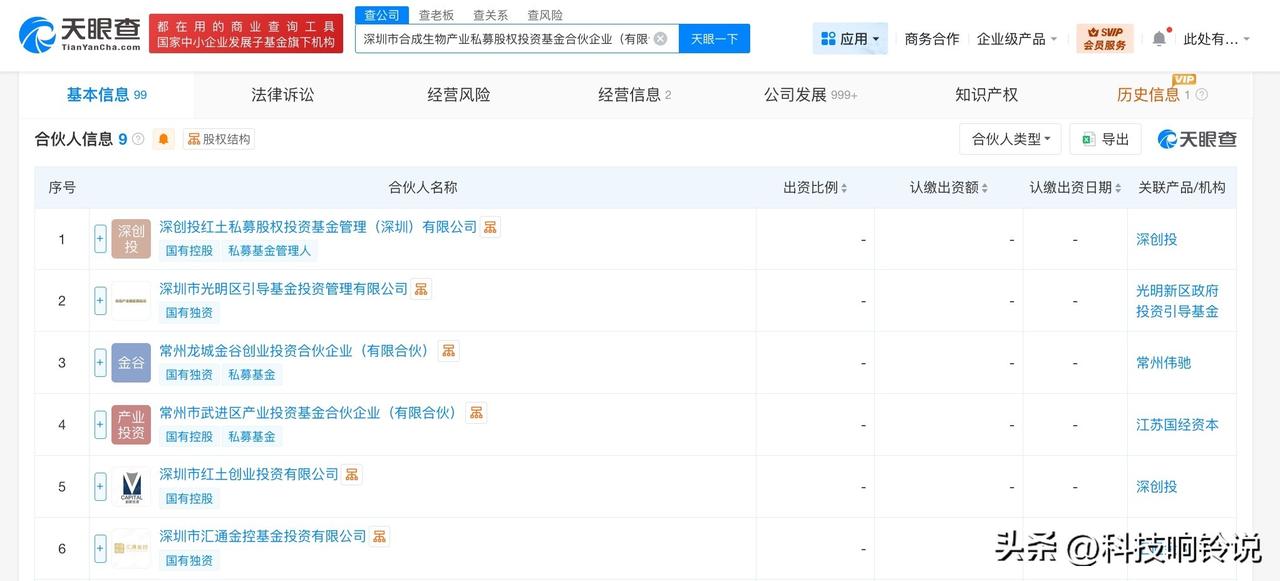Click the 私募基金 tag in row 3
The image size is (1280, 581).
point(252,375)
